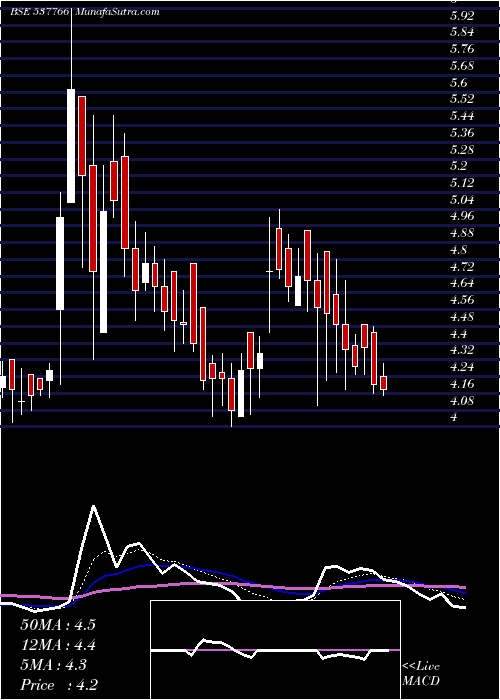Click the 5.36 price axis label
The image size is (500, 700).
(462, 133)
